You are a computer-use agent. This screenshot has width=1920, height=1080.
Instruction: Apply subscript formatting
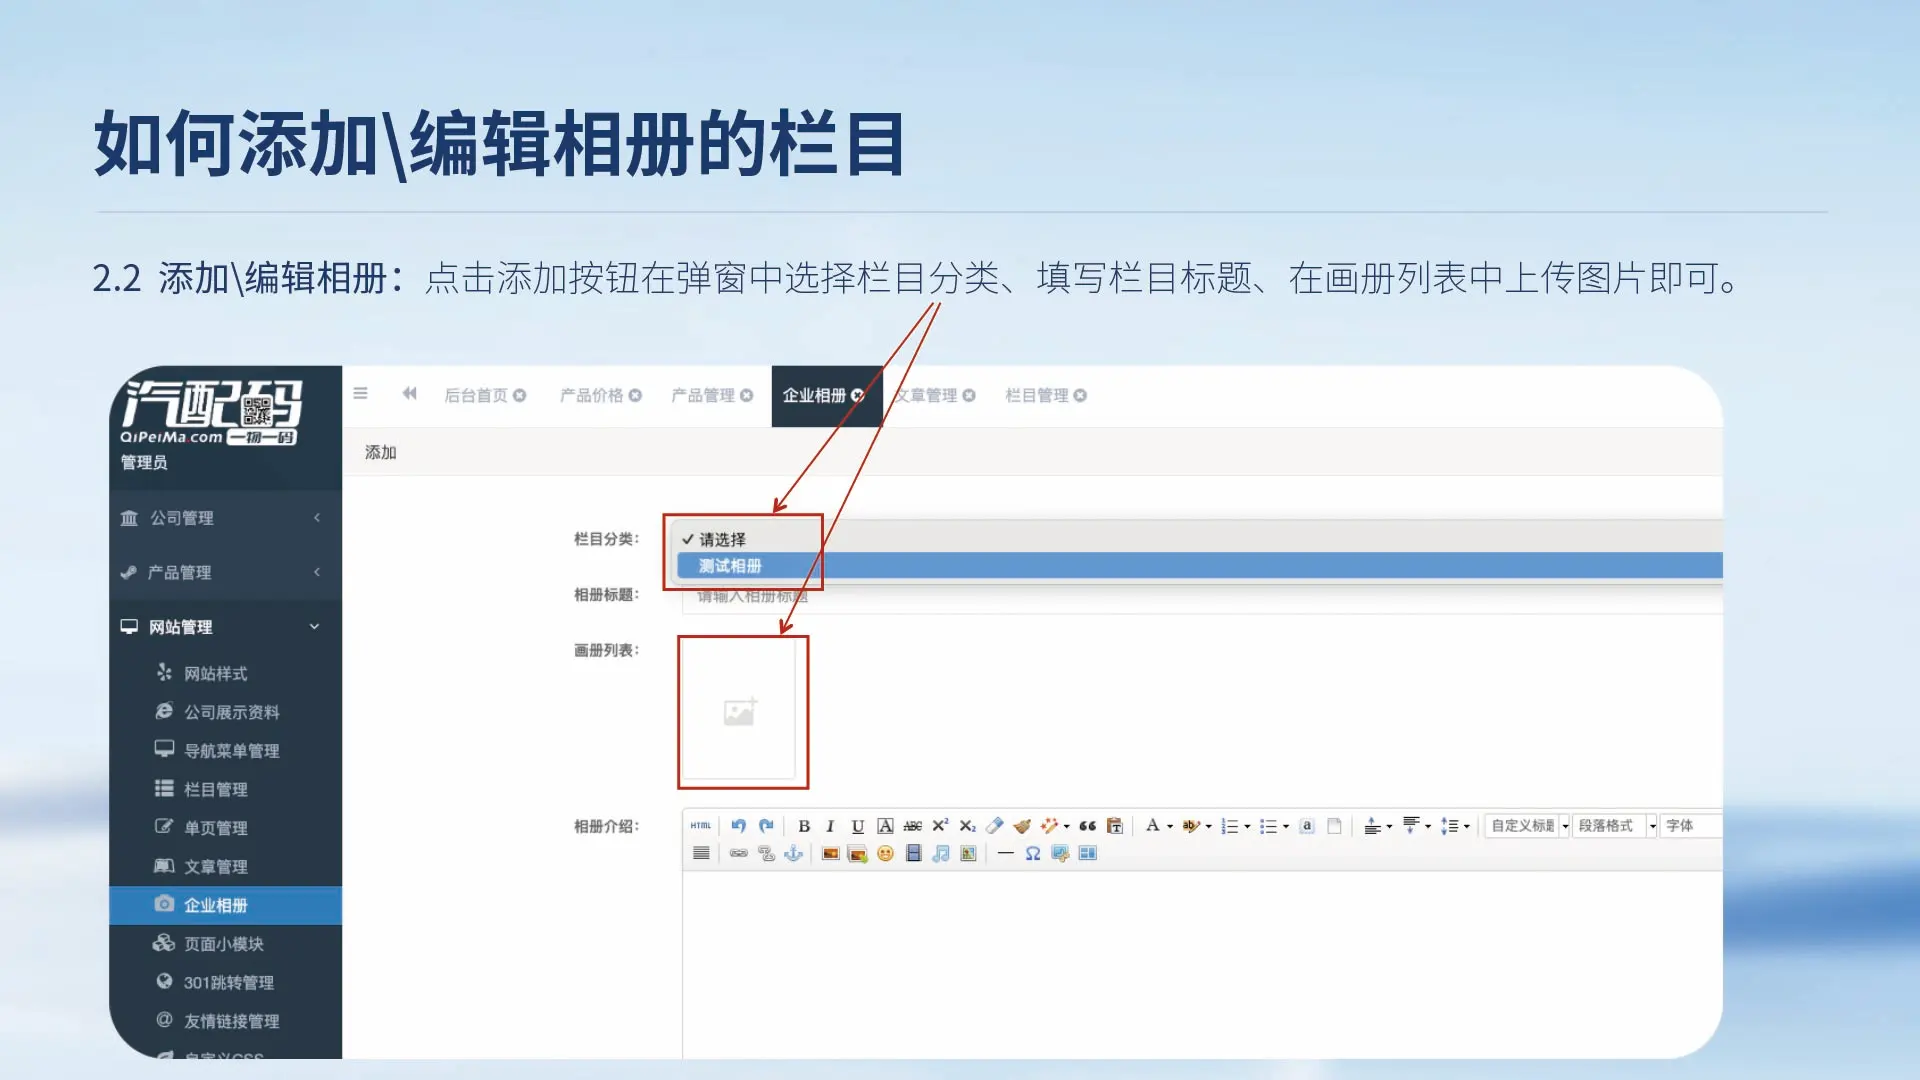[x=967, y=826]
